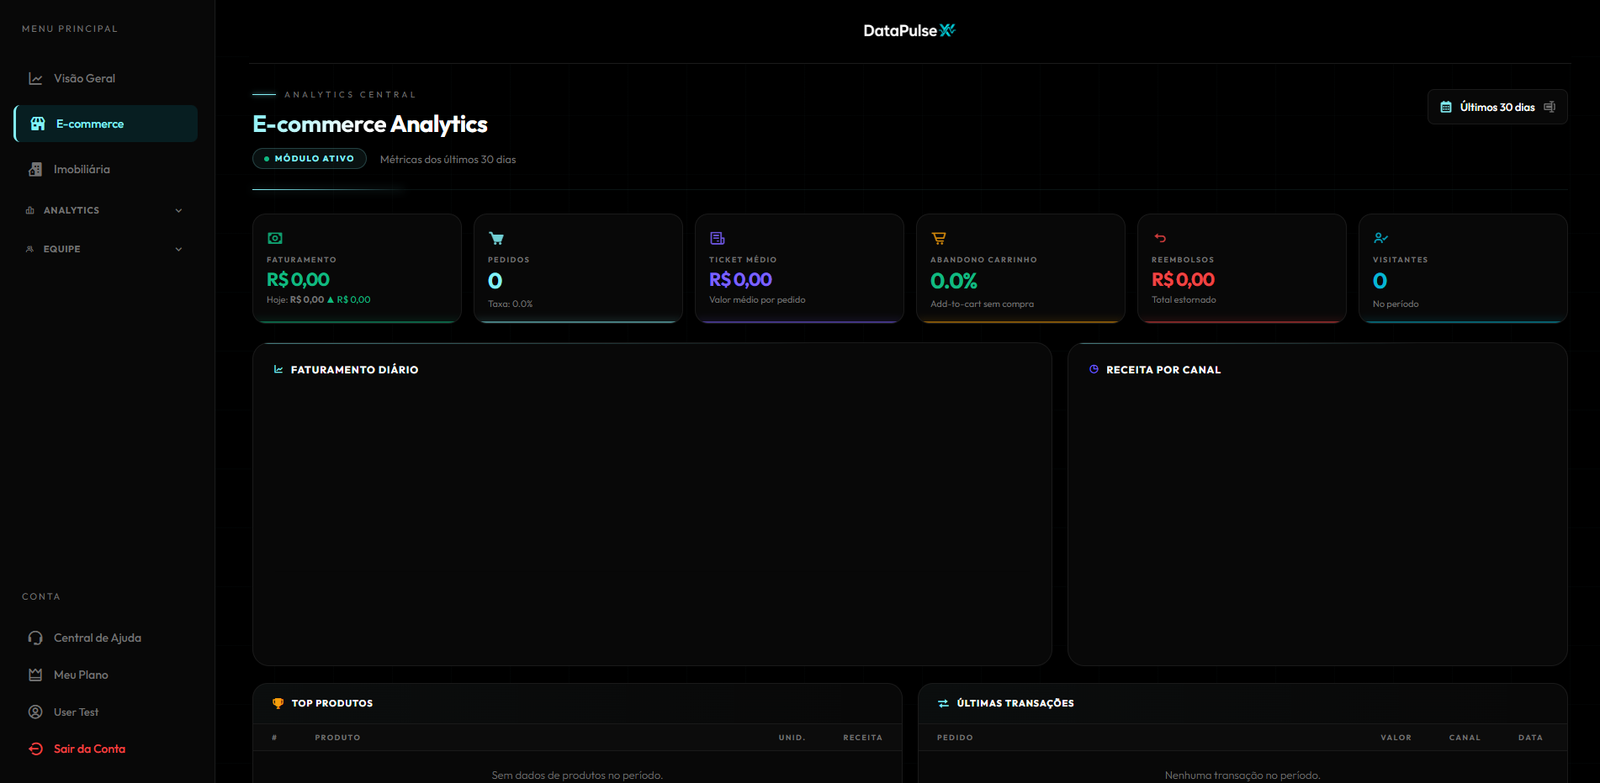Image resolution: width=1600 pixels, height=783 pixels.
Task: Open the Imobiliária menu item
Action: coord(105,169)
